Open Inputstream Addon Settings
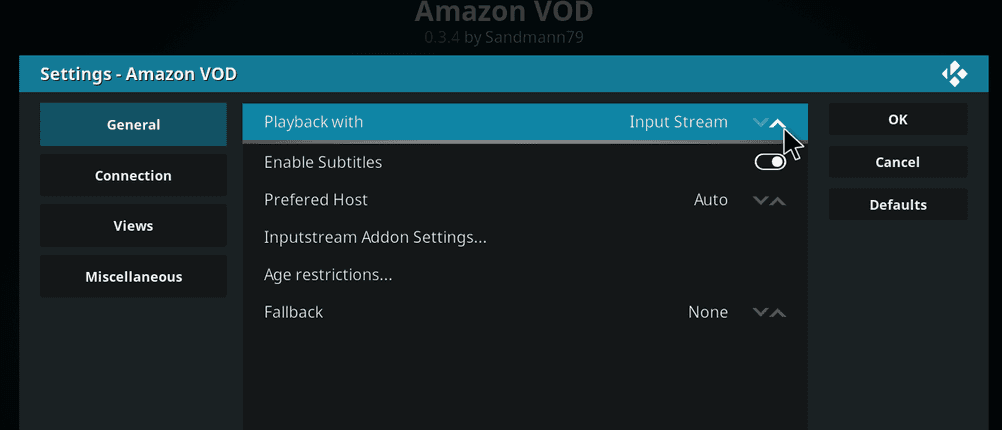This screenshot has height=430, width=1002. [x=375, y=238]
